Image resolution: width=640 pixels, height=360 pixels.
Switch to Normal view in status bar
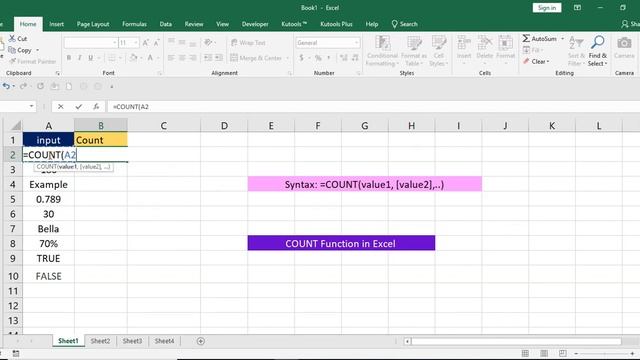(525, 353)
